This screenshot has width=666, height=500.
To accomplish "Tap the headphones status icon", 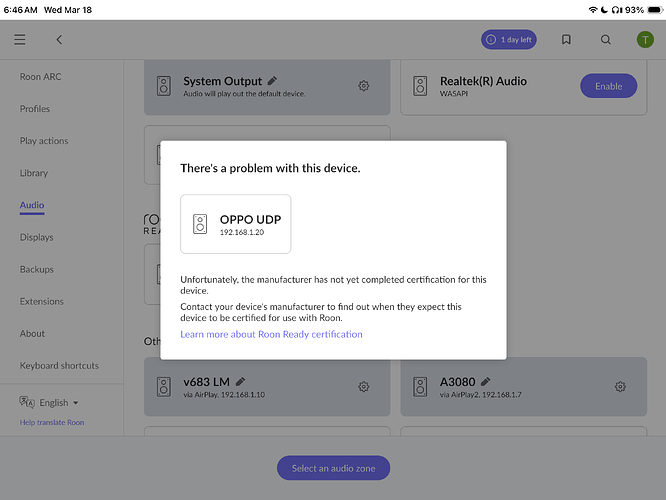I will click(617, 10).
